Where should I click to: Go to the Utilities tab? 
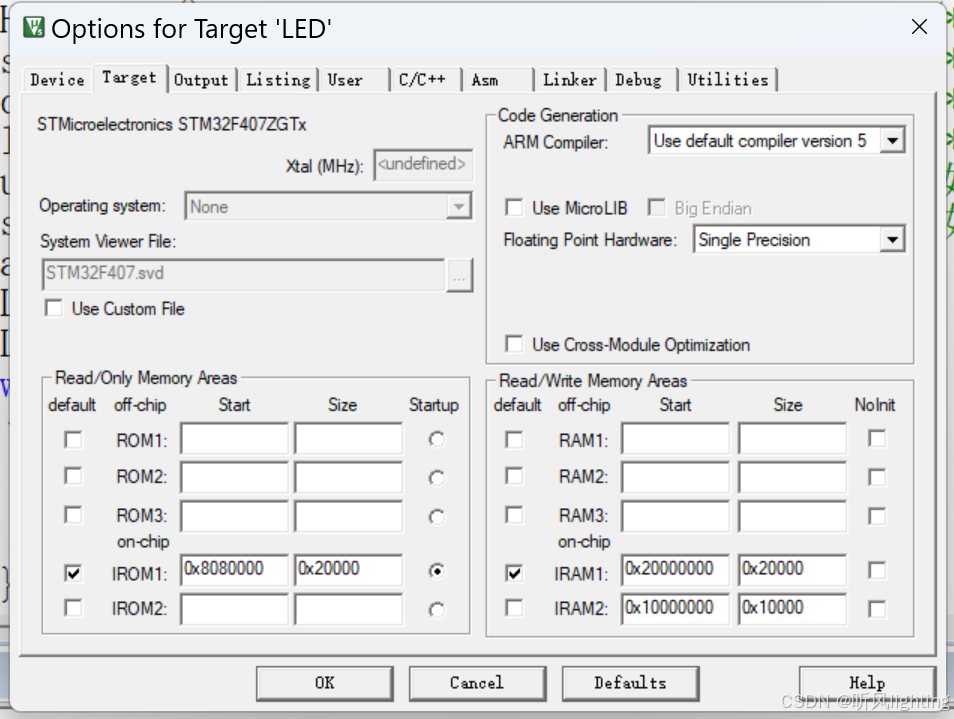pyautogui.click(x=728, y=80)
